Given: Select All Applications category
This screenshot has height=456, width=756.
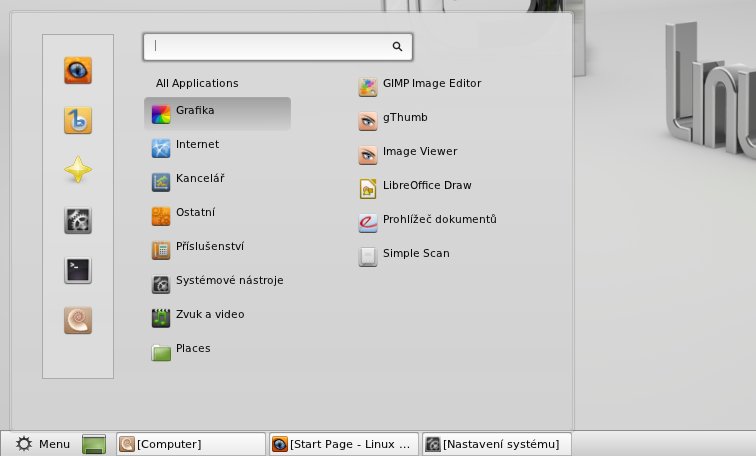Looking at the screenshot, I should click(x=197, y=83).
